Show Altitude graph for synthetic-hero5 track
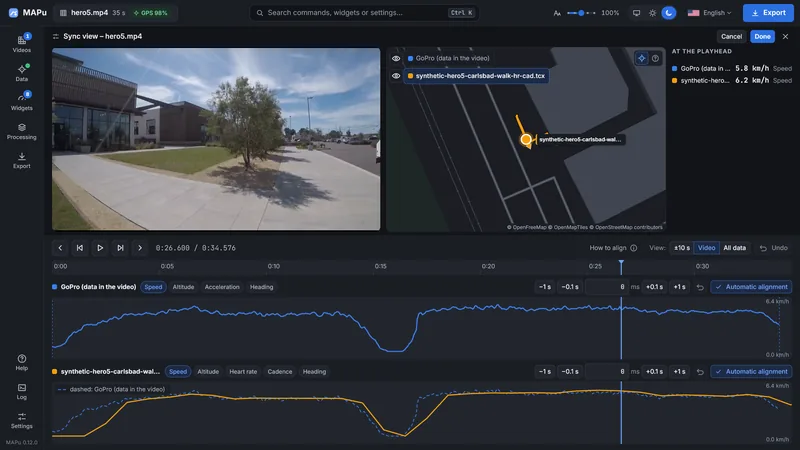 click(208, 372)
